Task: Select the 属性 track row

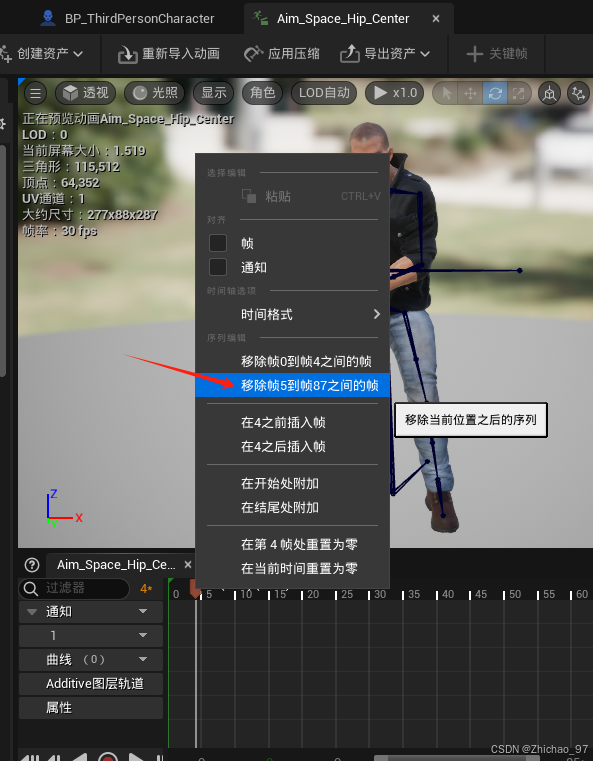Action: pos(91,708)
